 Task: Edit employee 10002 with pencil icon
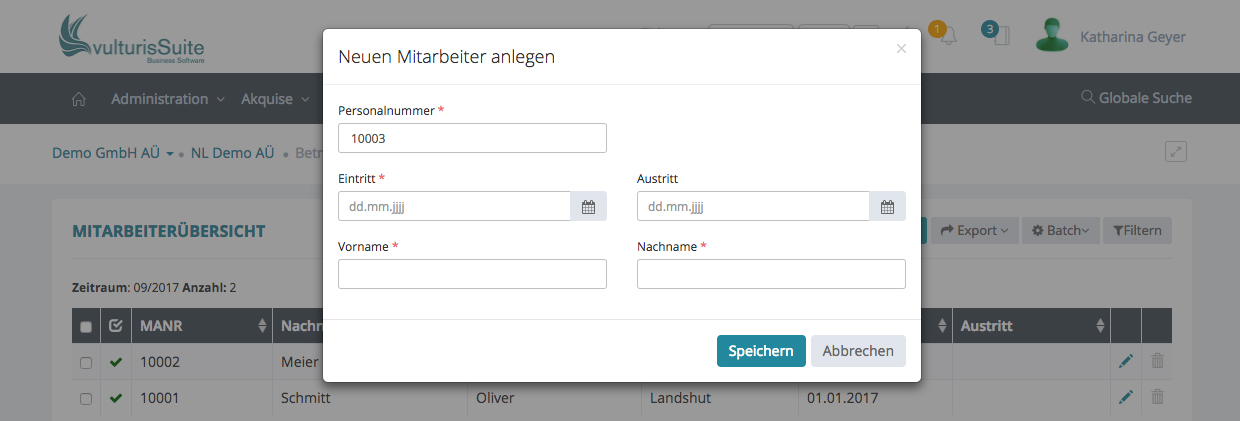click(x=1126, y=362)
